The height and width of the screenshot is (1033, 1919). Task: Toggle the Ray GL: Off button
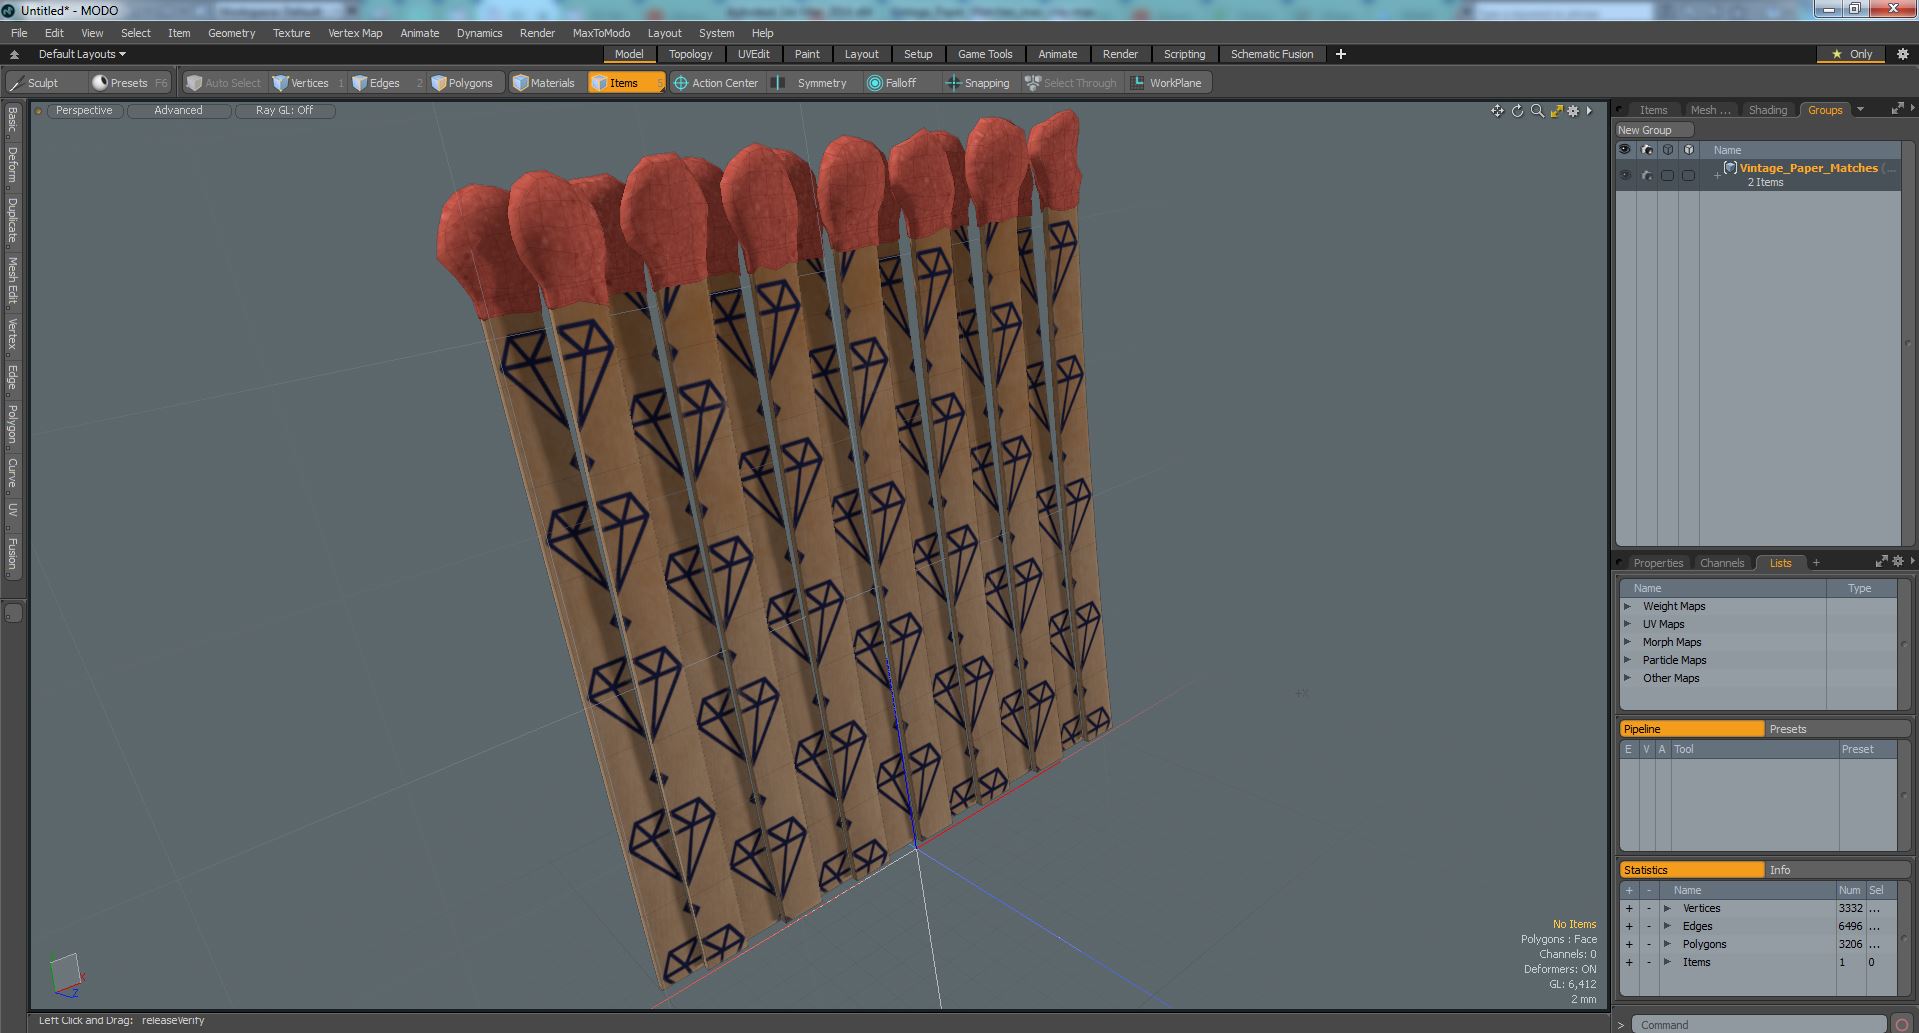point(284,111)
